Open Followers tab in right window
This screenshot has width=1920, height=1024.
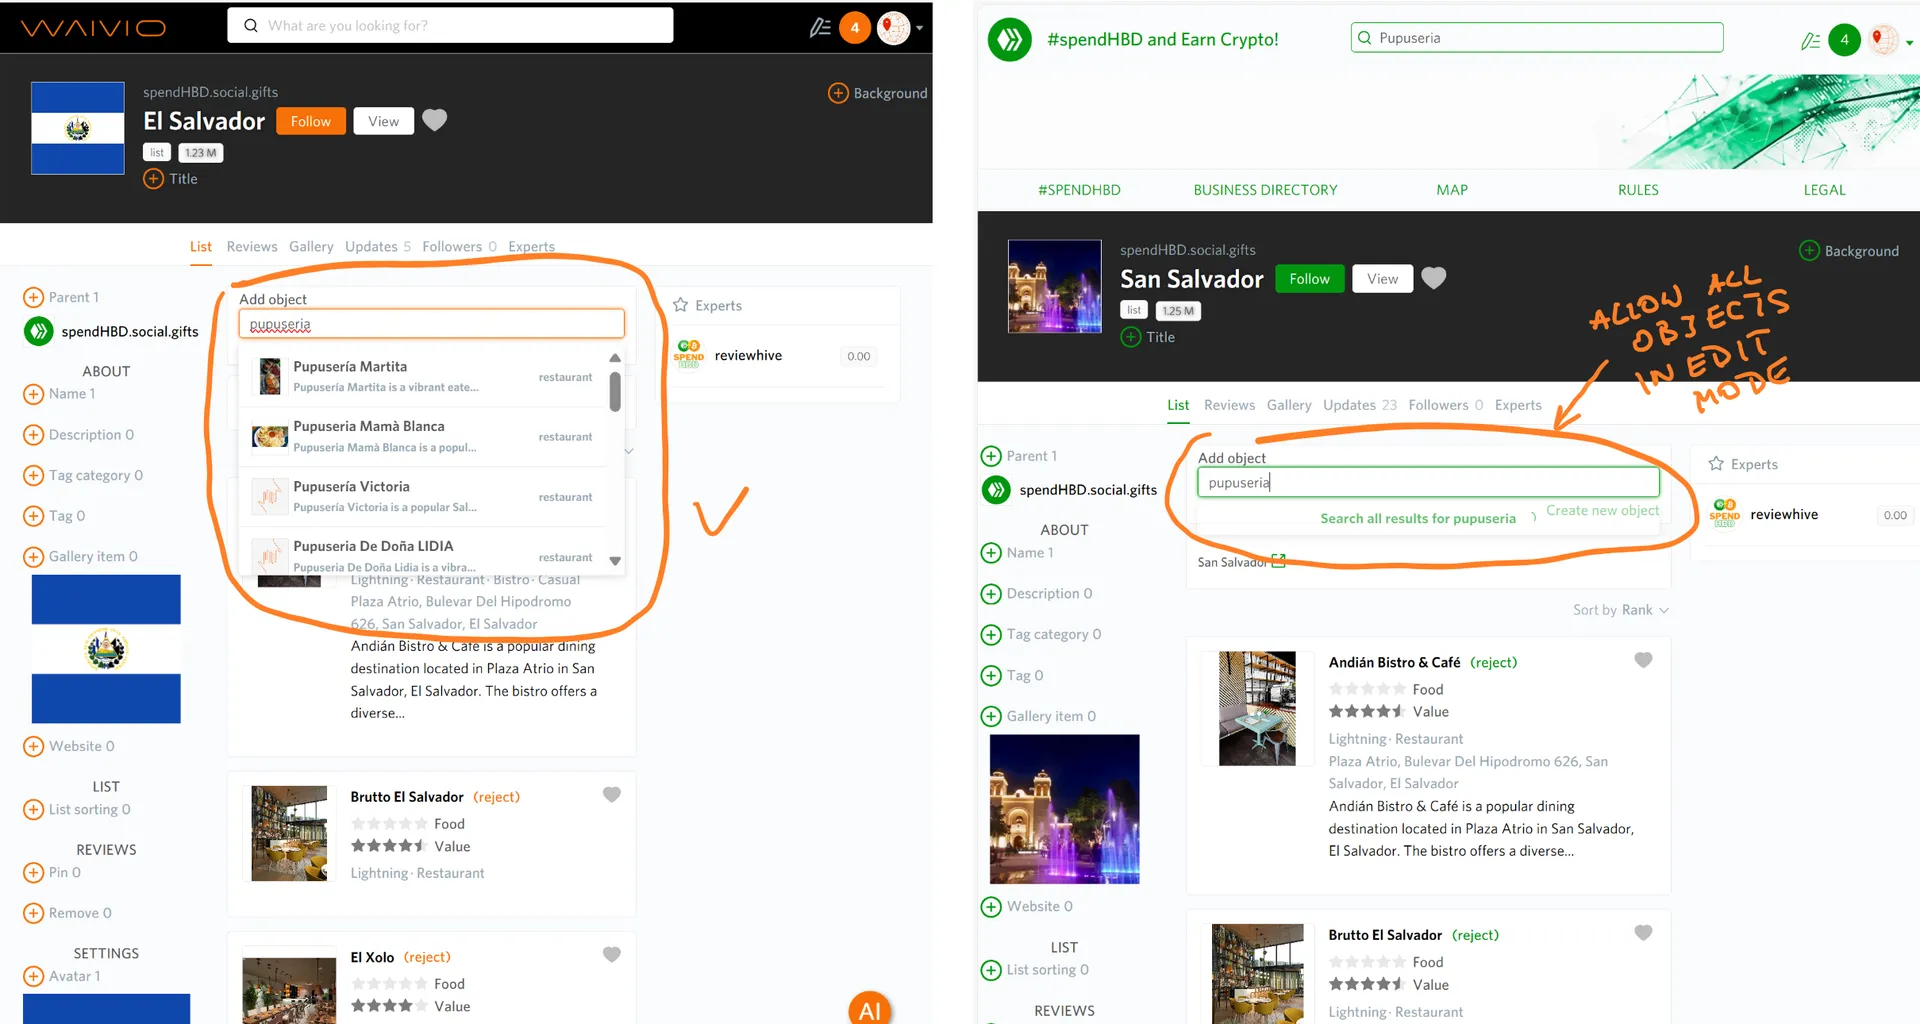coord(1446,405)
